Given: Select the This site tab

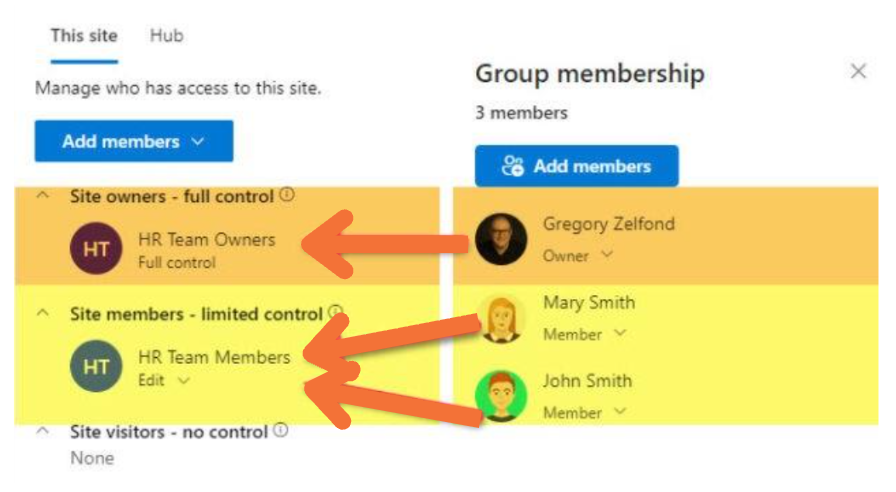Looking at the screenshot, I should [84, 36].
